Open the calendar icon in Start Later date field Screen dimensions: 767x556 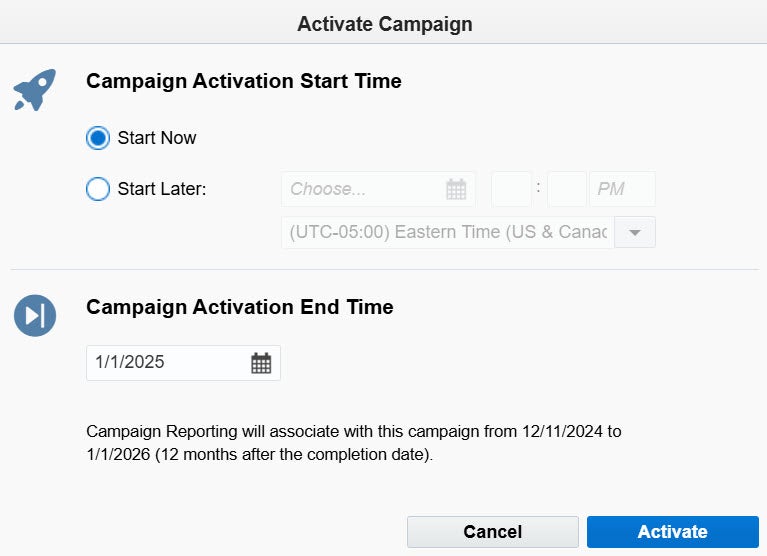point(456,189)
